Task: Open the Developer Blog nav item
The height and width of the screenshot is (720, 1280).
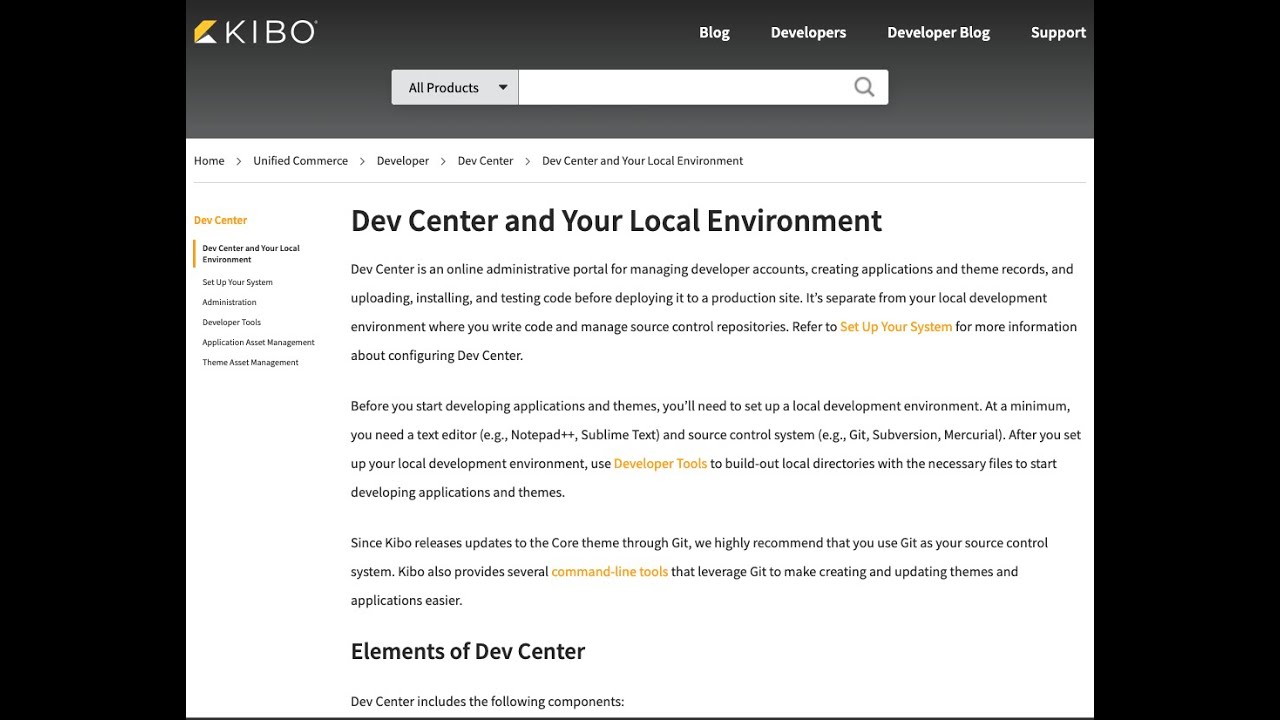Action: 938,32
